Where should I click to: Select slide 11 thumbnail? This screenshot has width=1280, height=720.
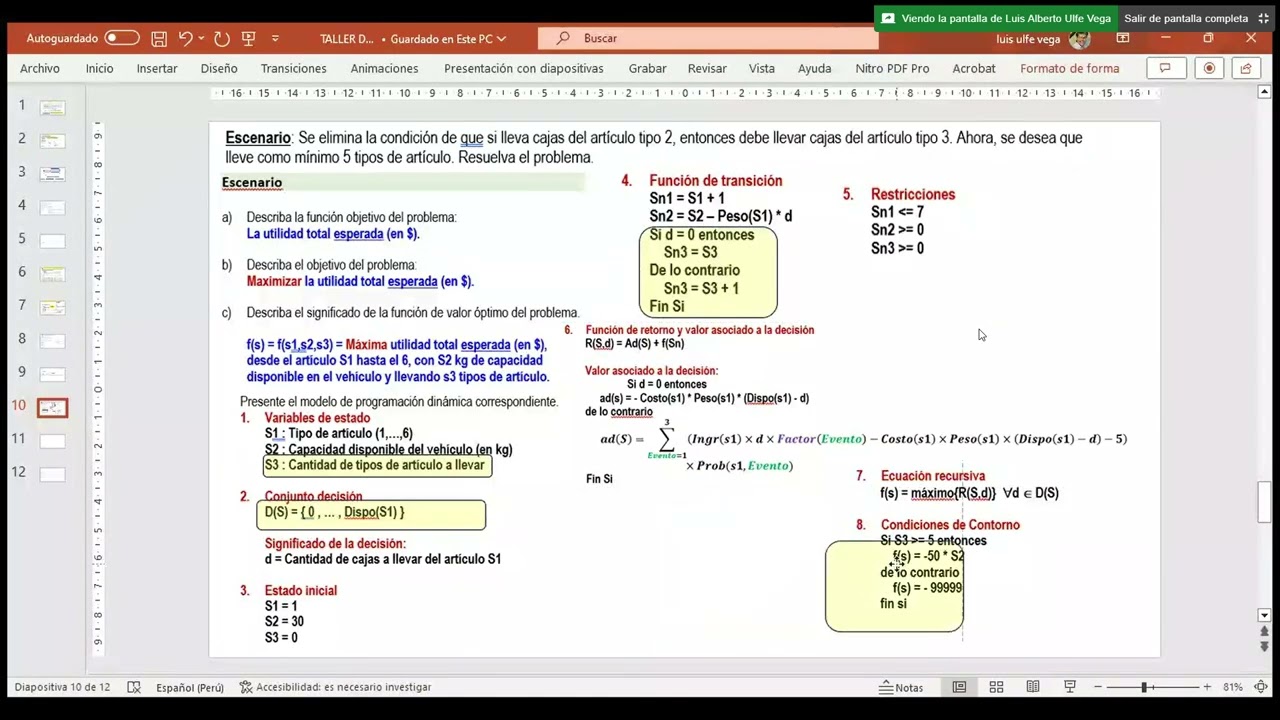[52, 441]
